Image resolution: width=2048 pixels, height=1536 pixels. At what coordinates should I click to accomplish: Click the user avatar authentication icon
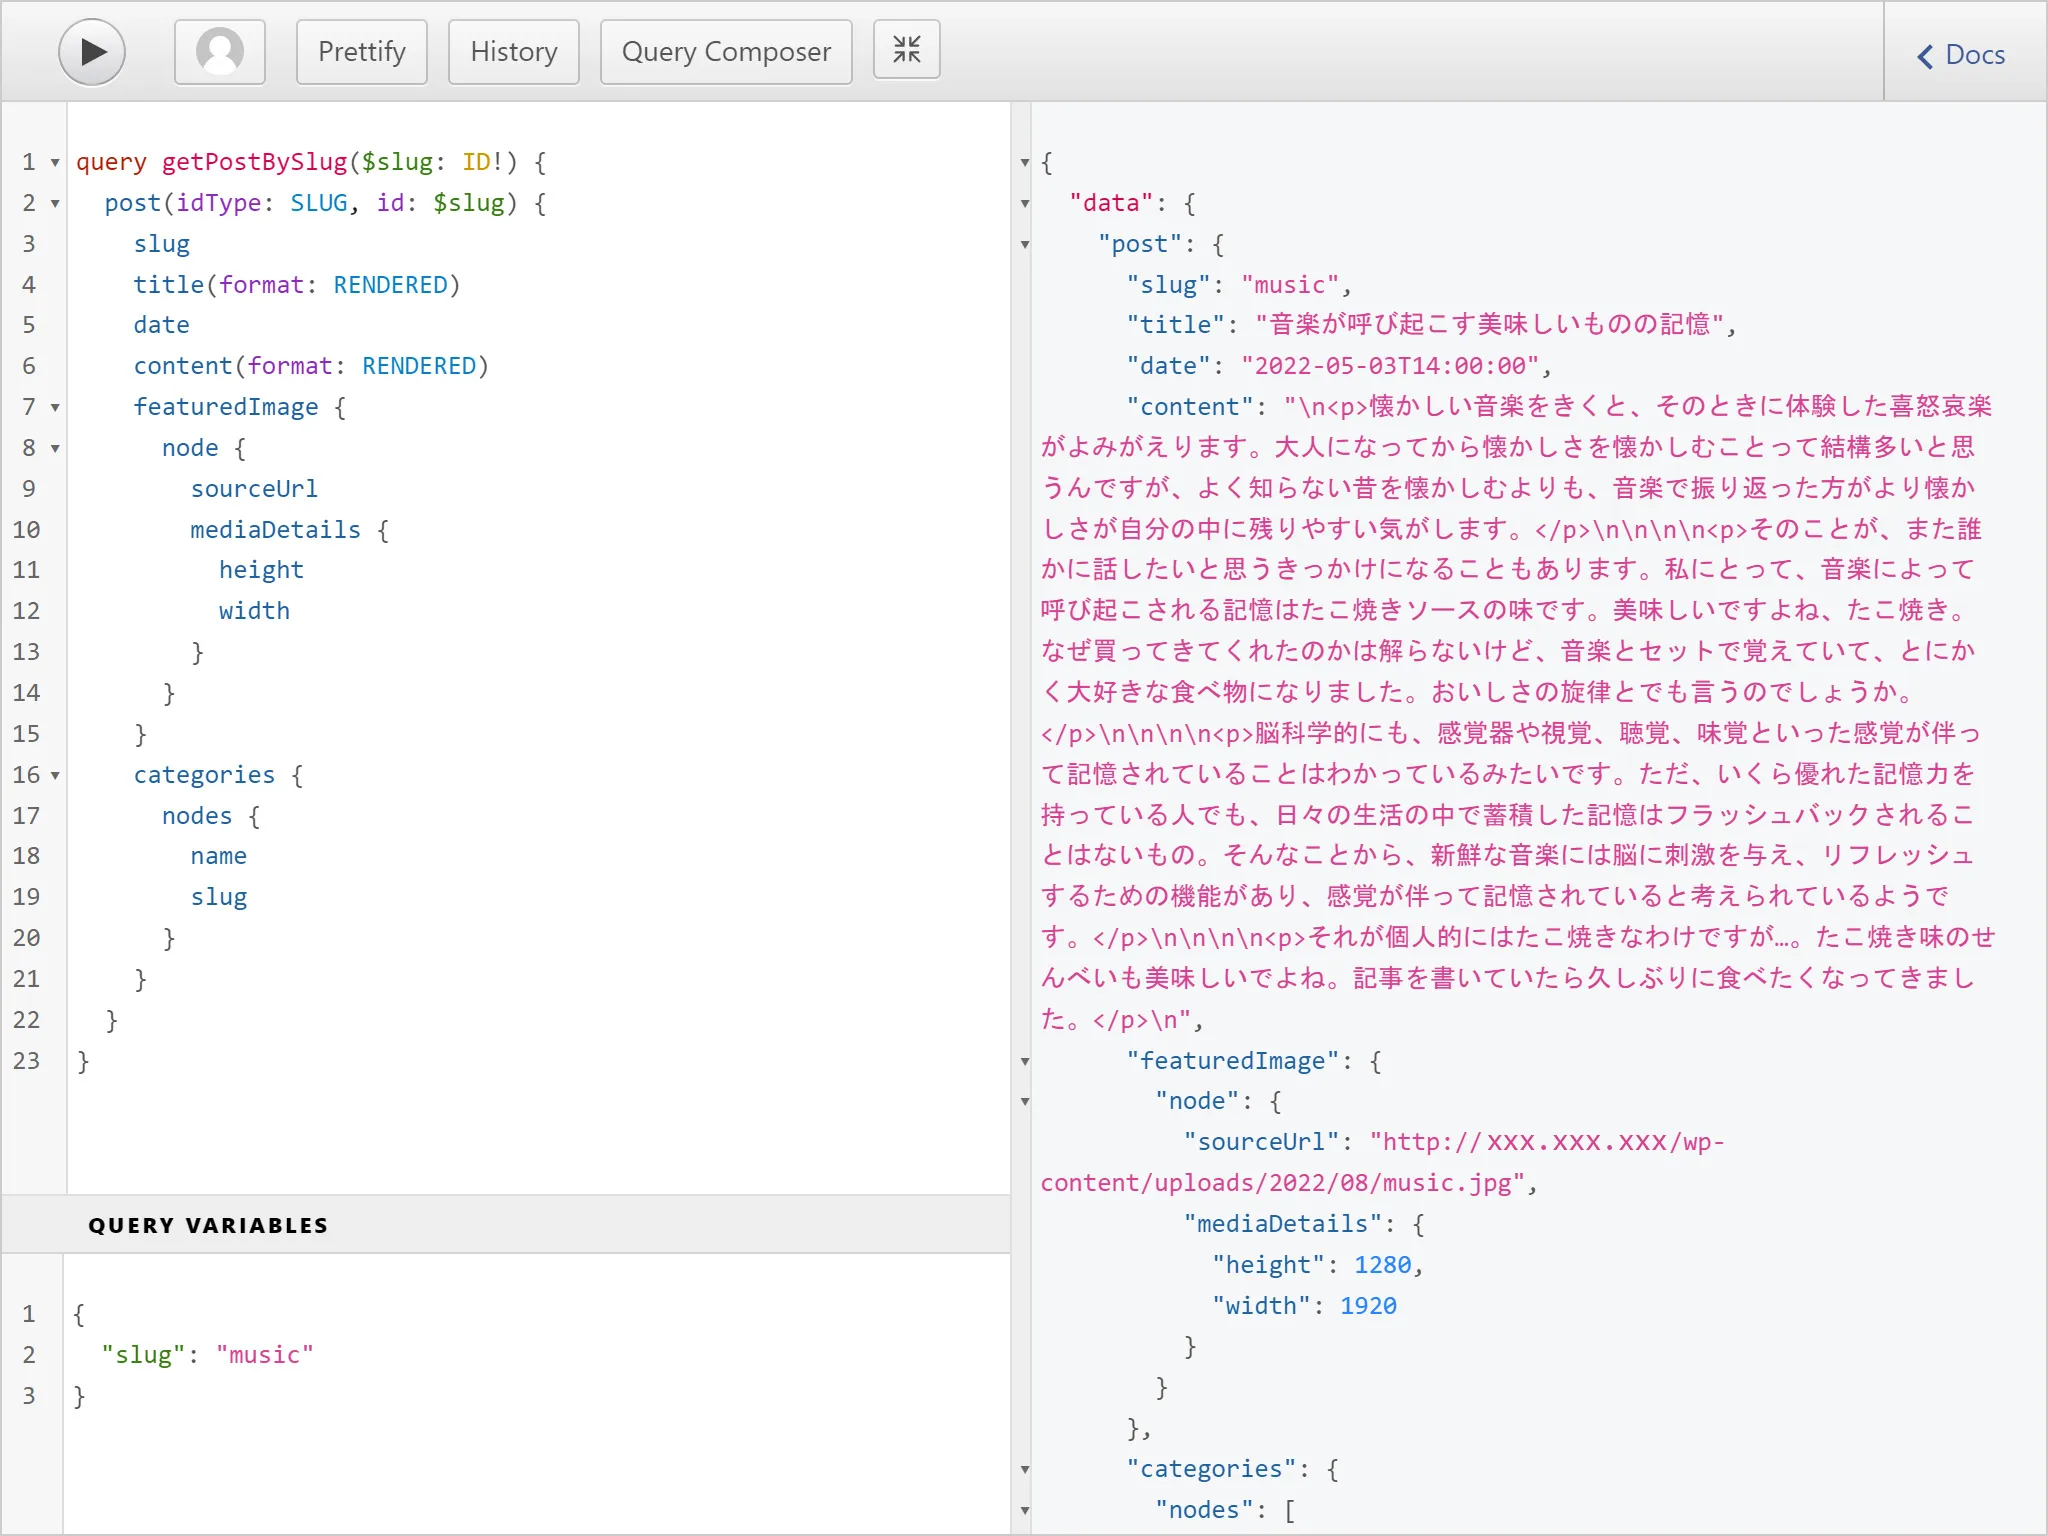pos(220,52)
